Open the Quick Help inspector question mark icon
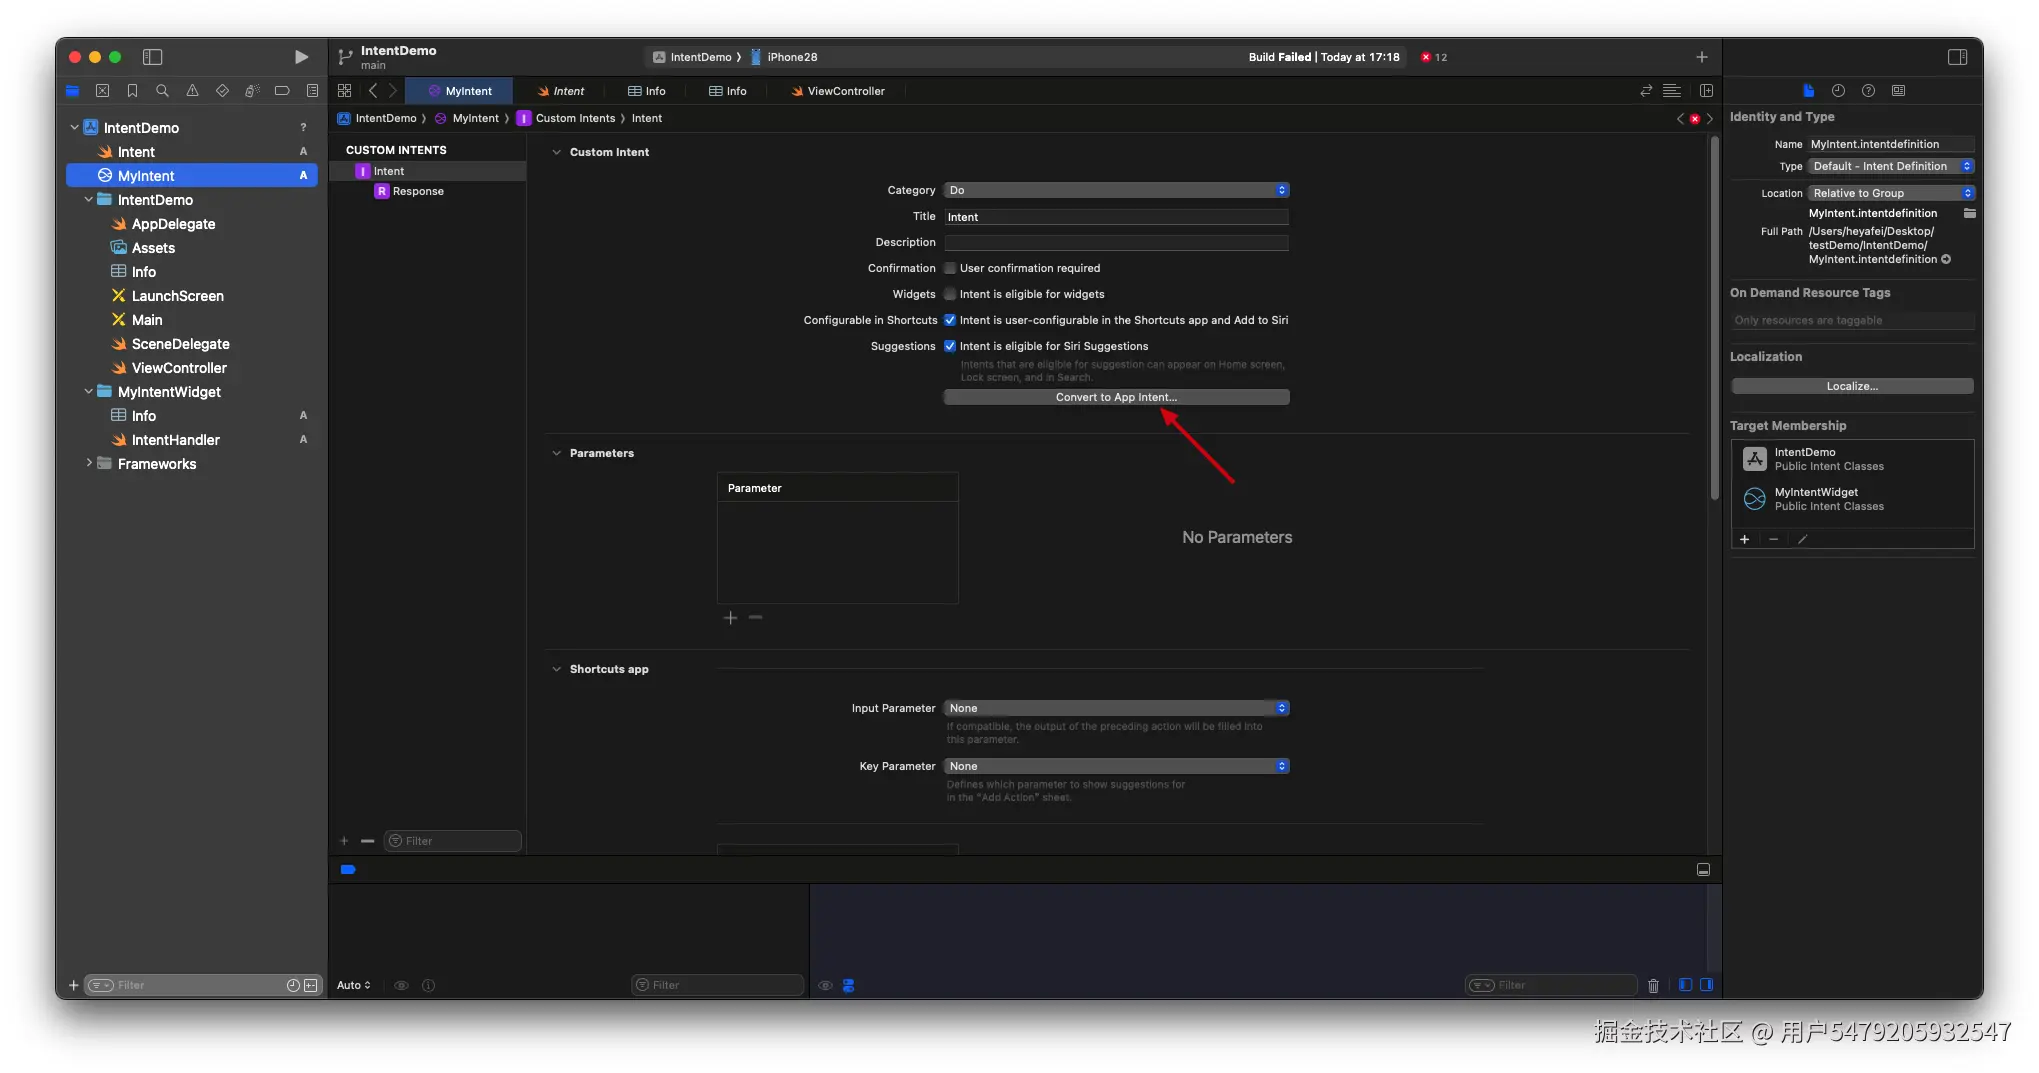 click(1868, 91)
